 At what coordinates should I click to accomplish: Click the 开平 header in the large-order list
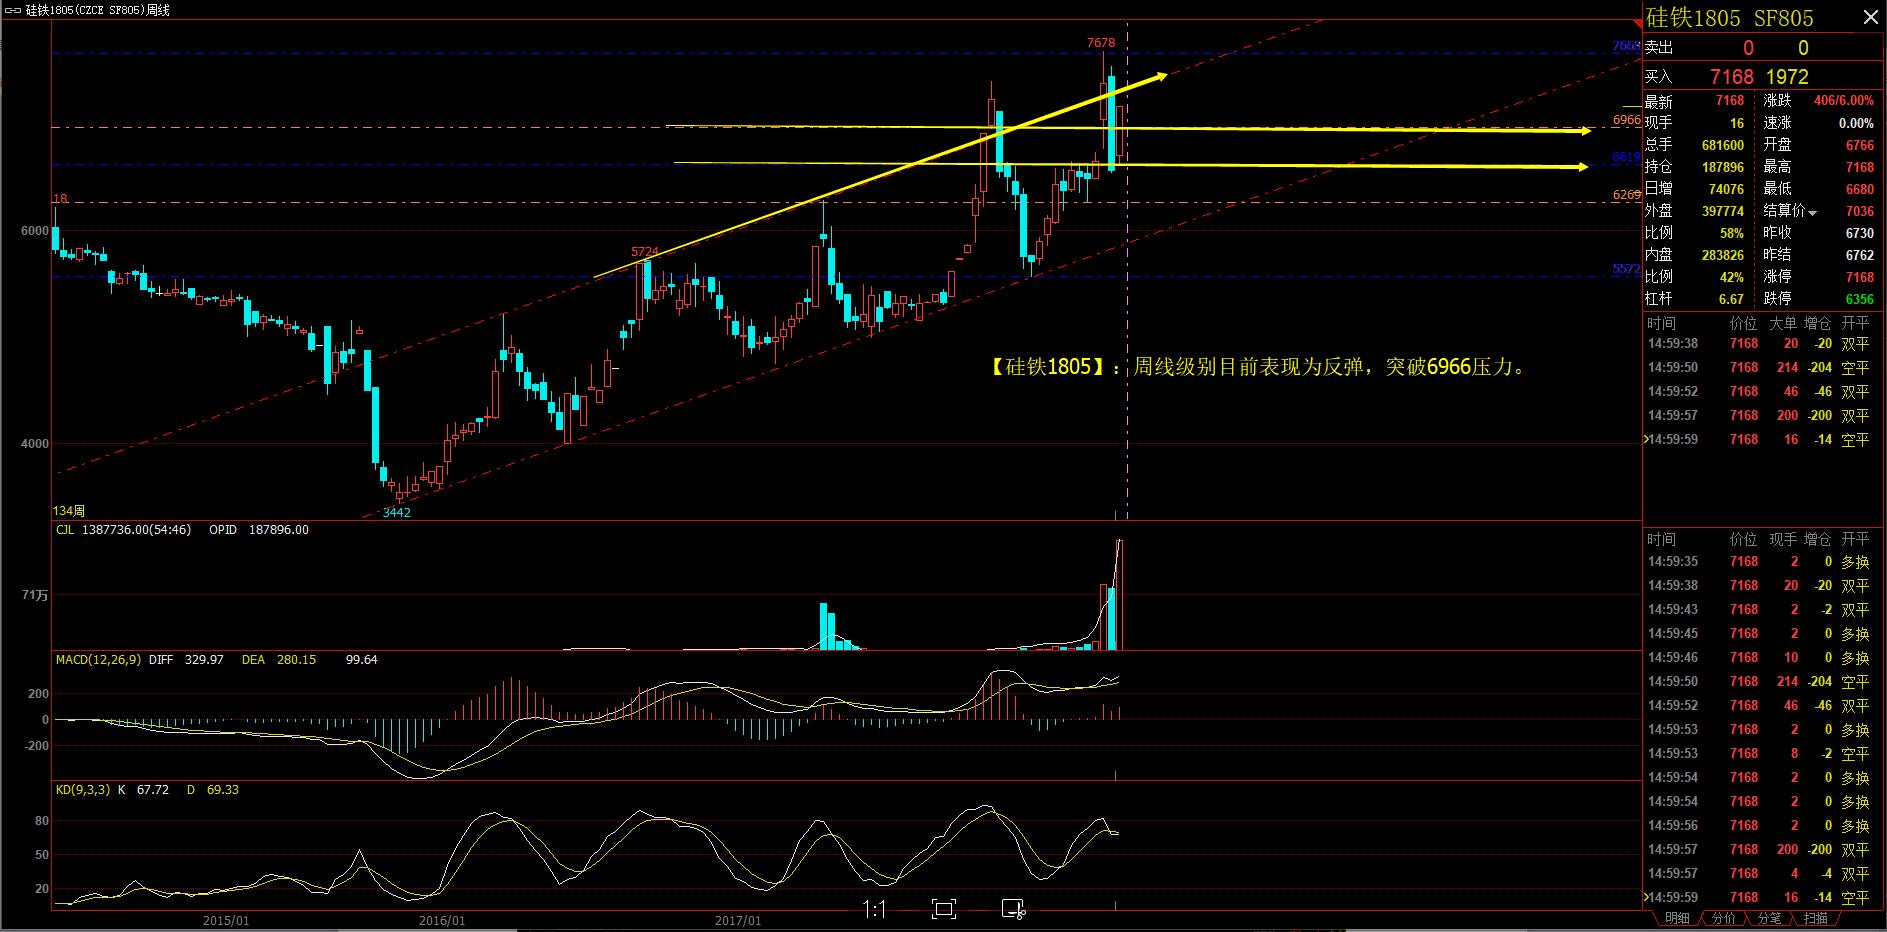click(x=1855, y=323)
